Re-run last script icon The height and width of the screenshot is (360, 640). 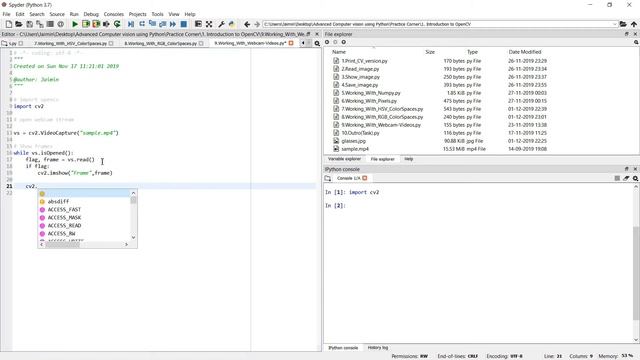(x=117, y=24)
